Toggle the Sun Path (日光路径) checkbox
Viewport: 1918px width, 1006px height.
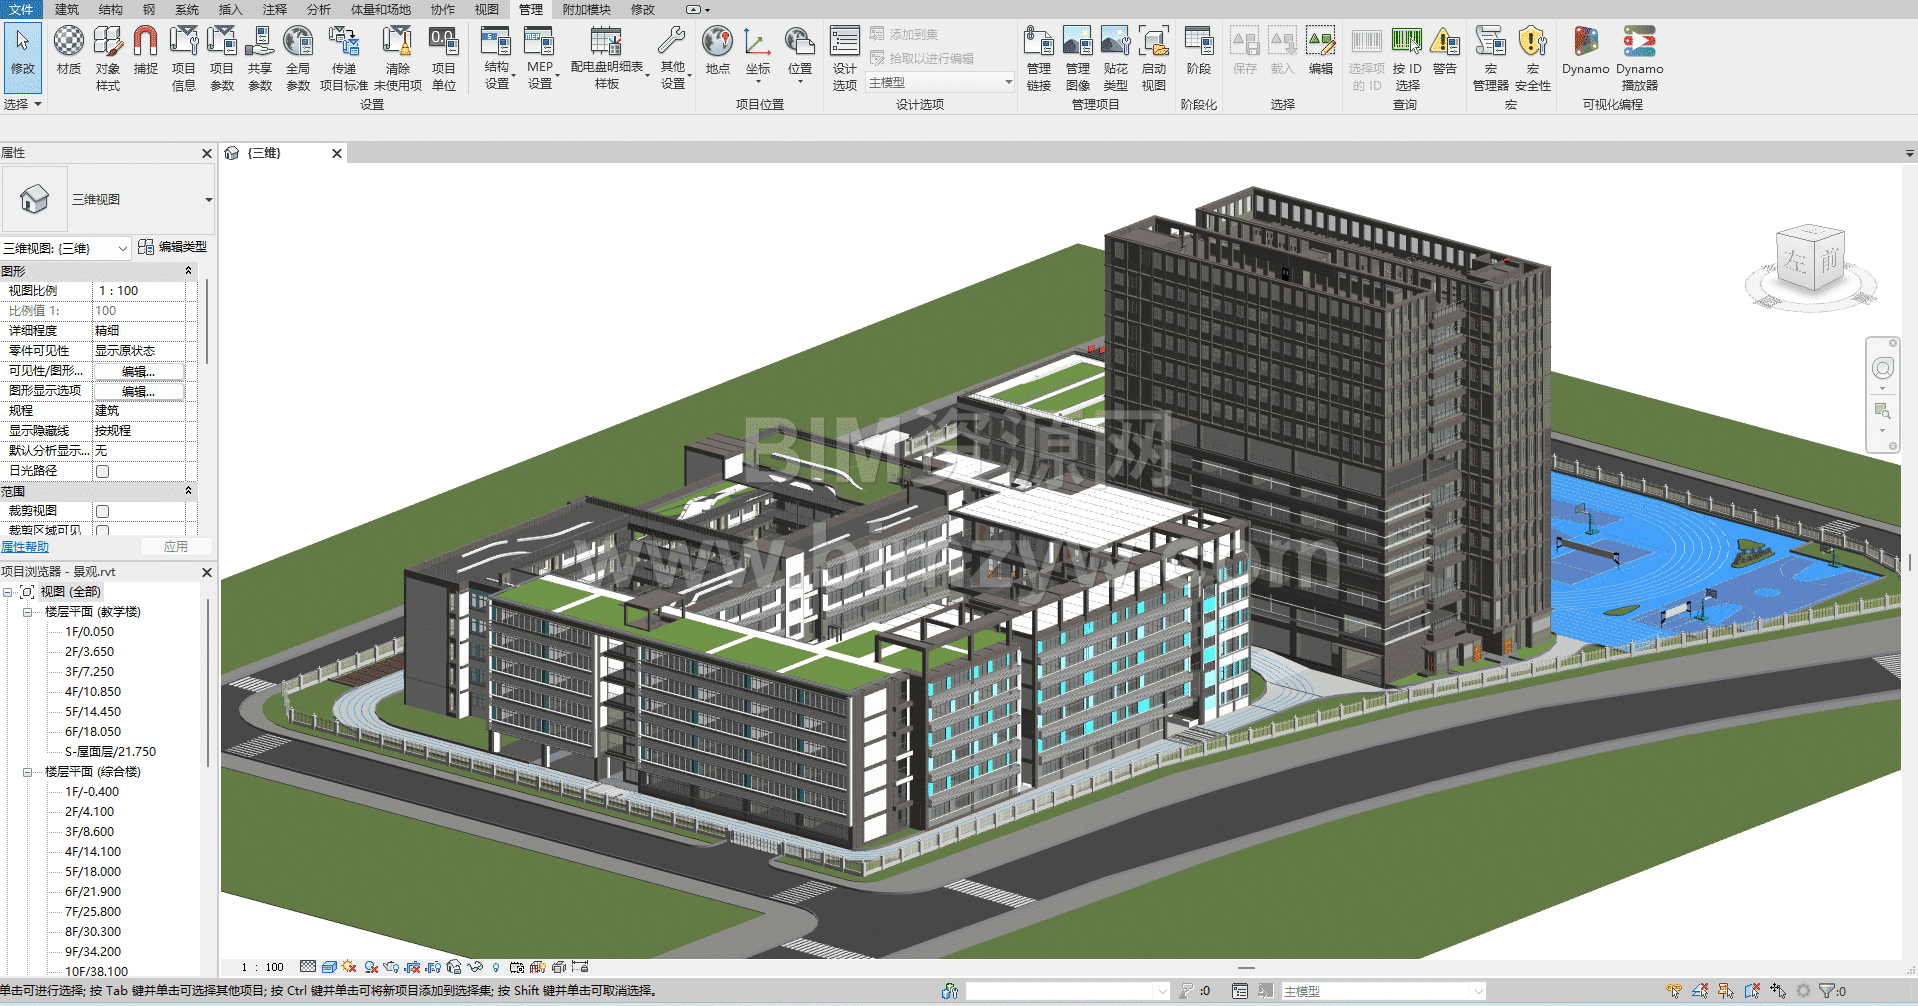pyautogui.click(x=102, y=471)
